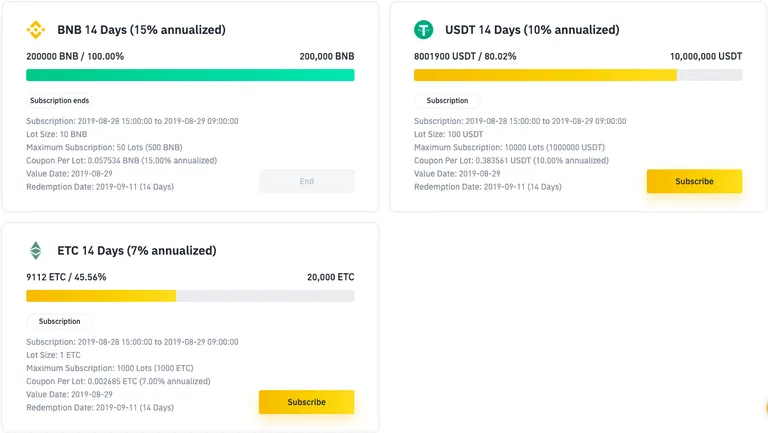768x433 pixels.
Task: Click the USDT Tether logo icon
Action: click(423, 30)
